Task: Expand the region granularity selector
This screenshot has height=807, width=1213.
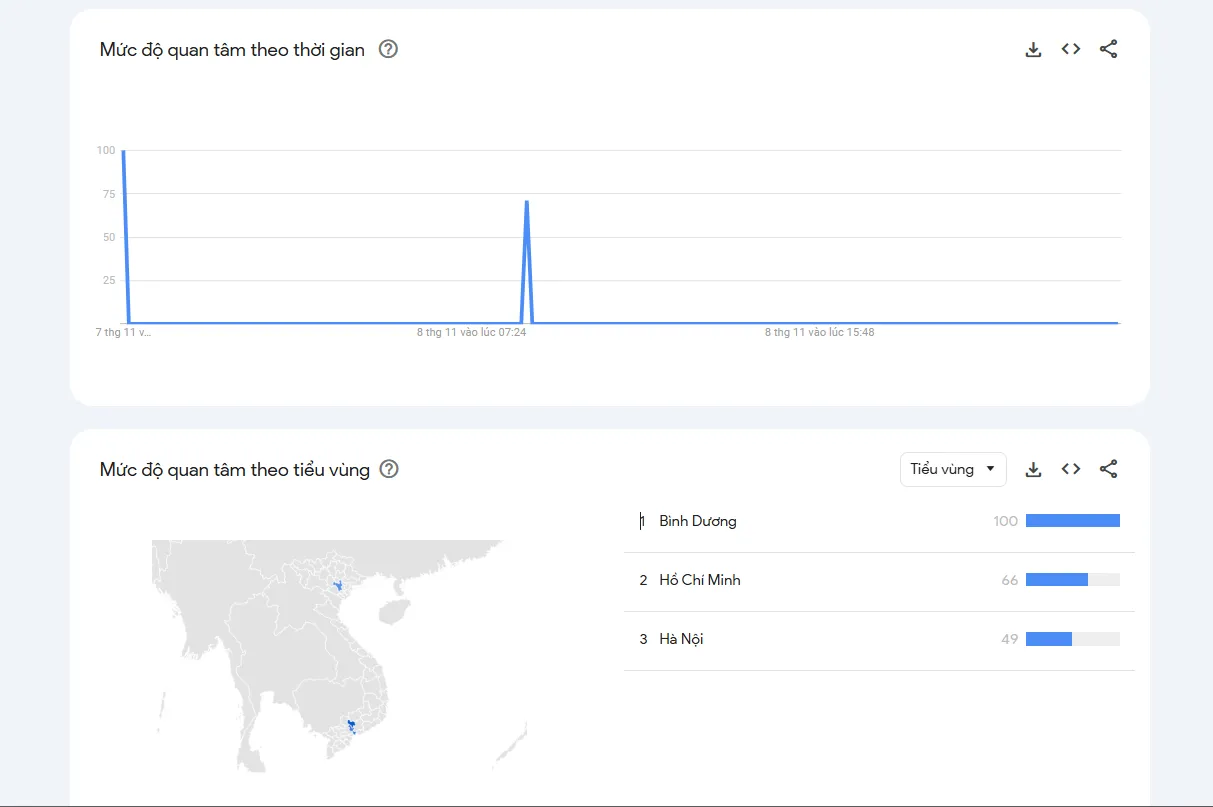Action: point(952,469)
